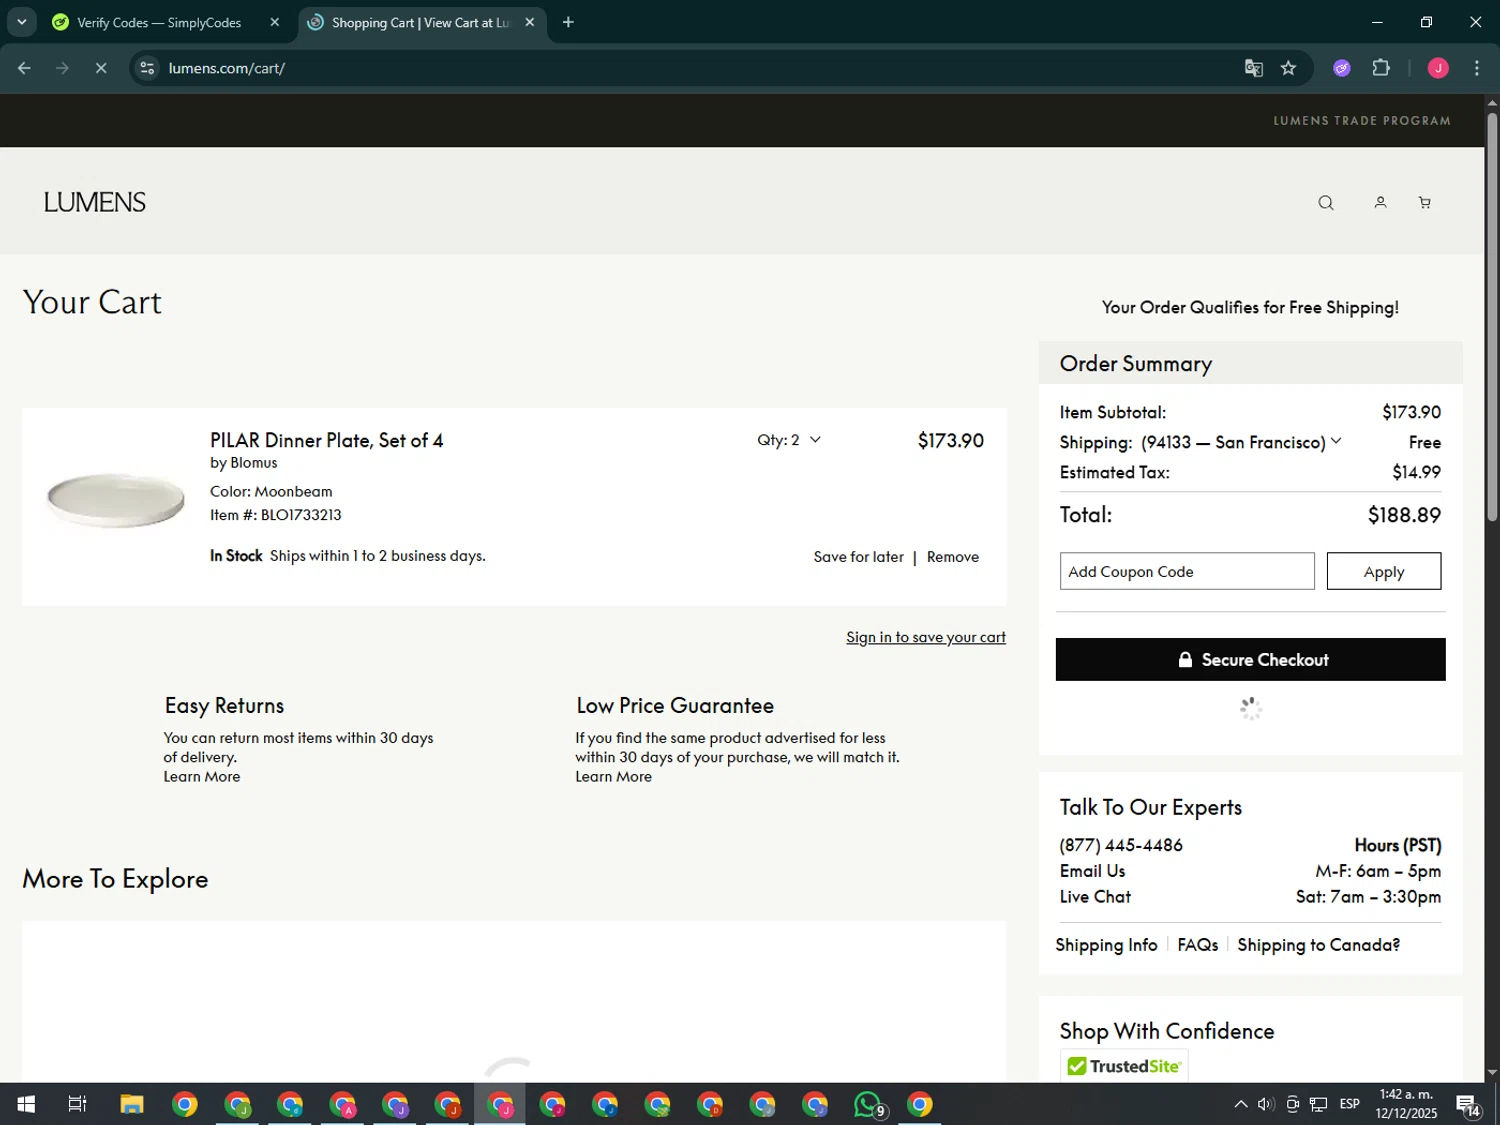Open the shopping cart icon in header
Screen dimensions: 1500x1125
click(x=1424, y=203)
